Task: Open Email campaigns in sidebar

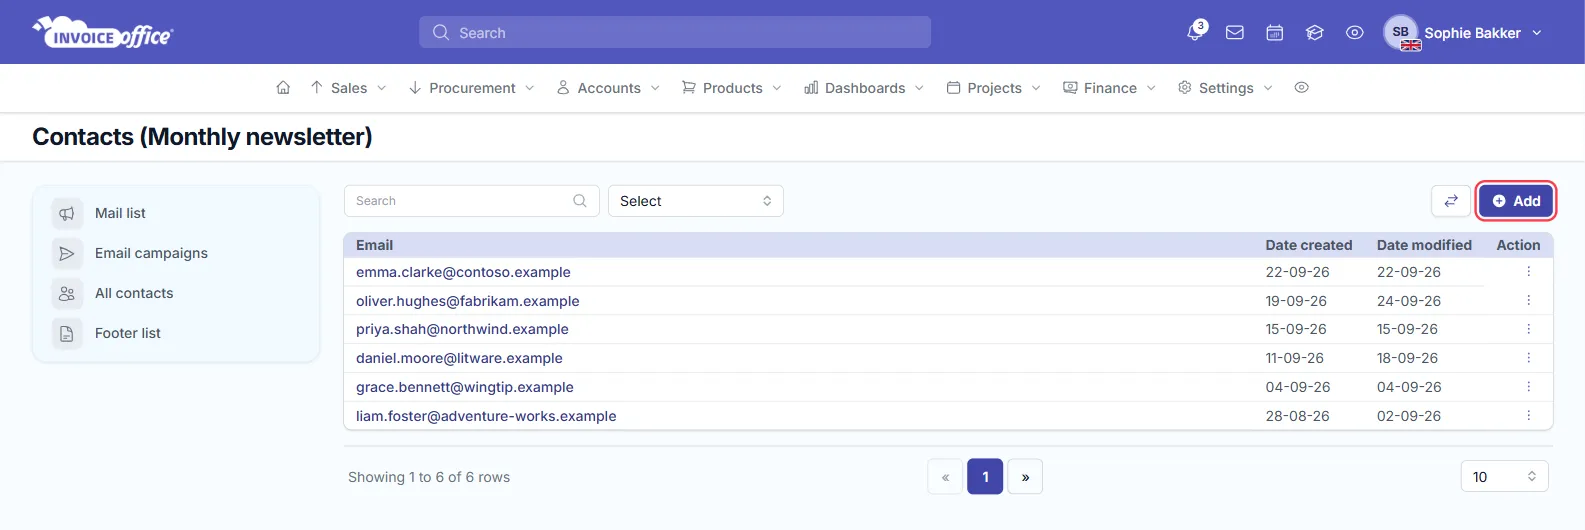Action: [151, 253]
